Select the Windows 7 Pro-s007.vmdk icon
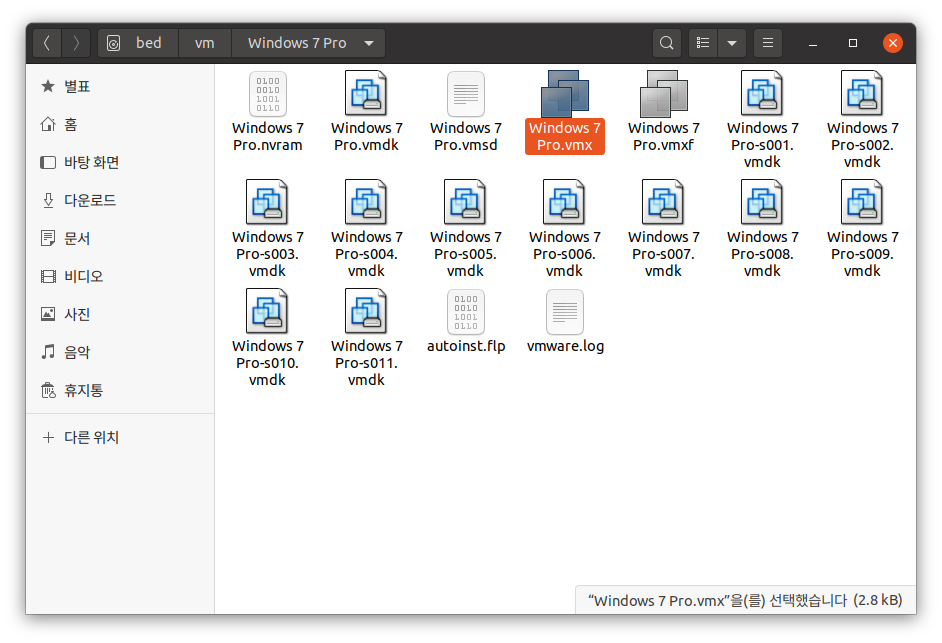The width and height of the screenshot is (942, 643). (664, 202)
